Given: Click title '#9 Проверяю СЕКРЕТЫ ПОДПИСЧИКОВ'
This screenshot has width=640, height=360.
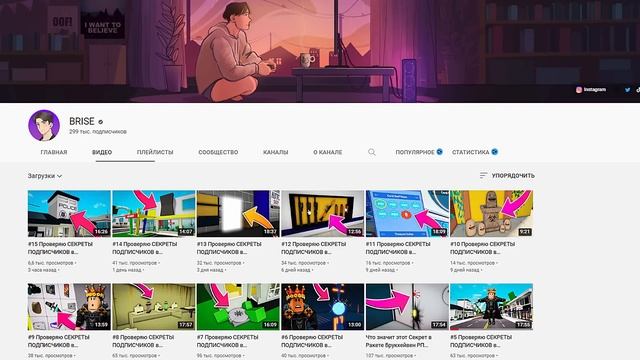Looking at the screenshot, I should [59, 341].
